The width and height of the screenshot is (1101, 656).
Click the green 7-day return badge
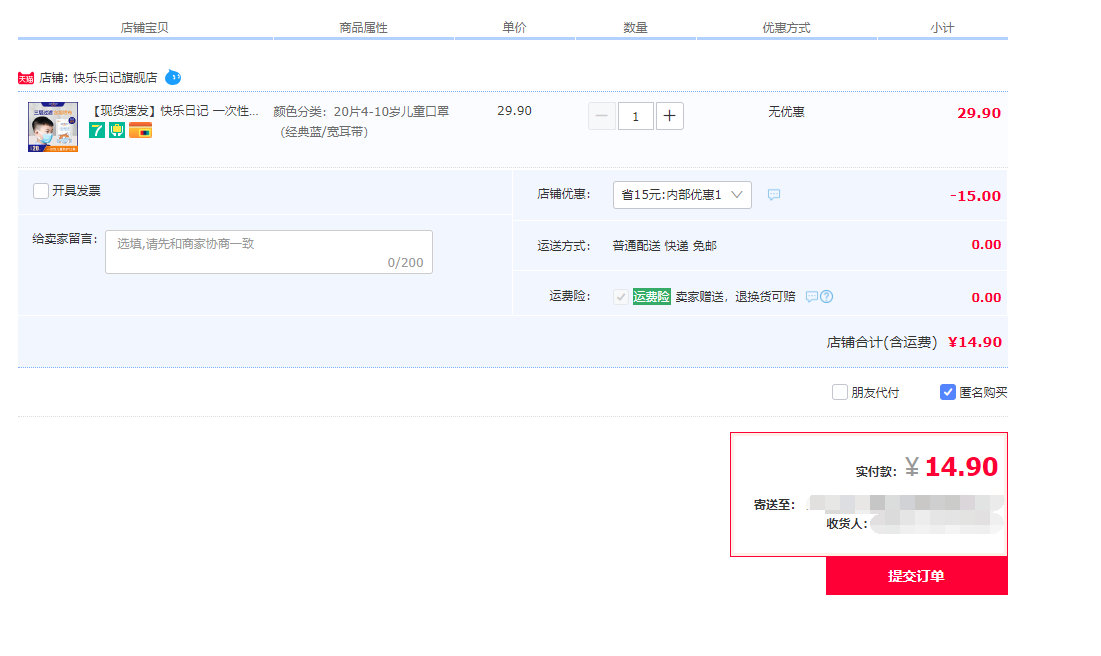pyautogui.click(x=97, y=130)
